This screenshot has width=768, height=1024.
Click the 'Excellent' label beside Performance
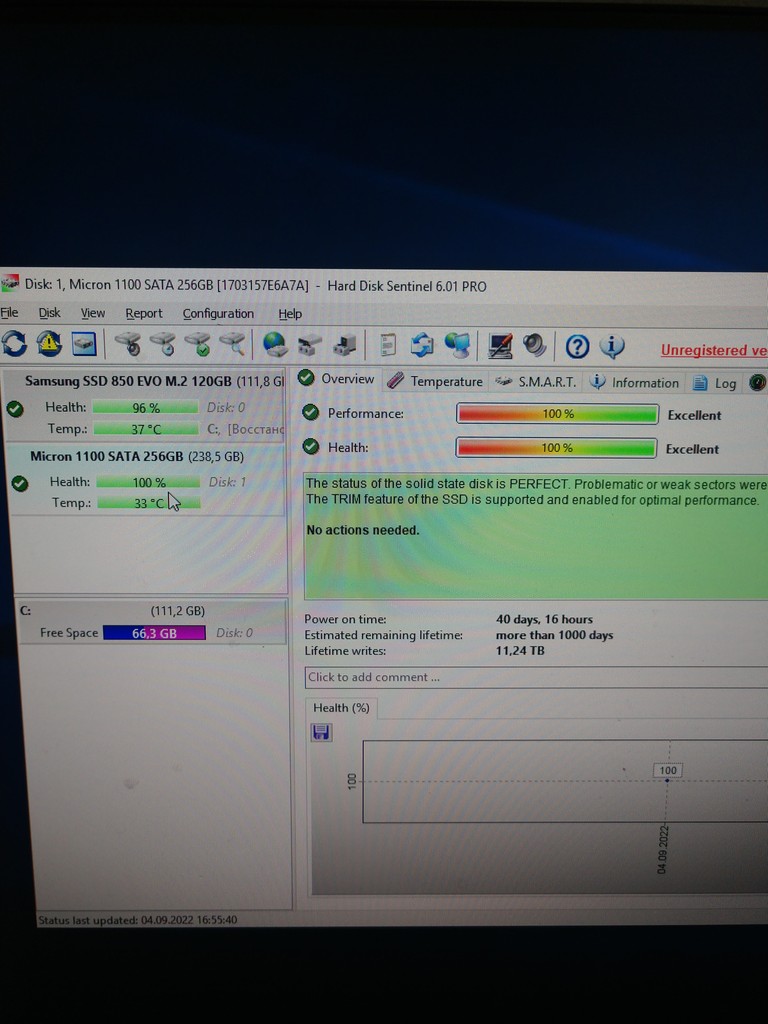tap(694, 415)
